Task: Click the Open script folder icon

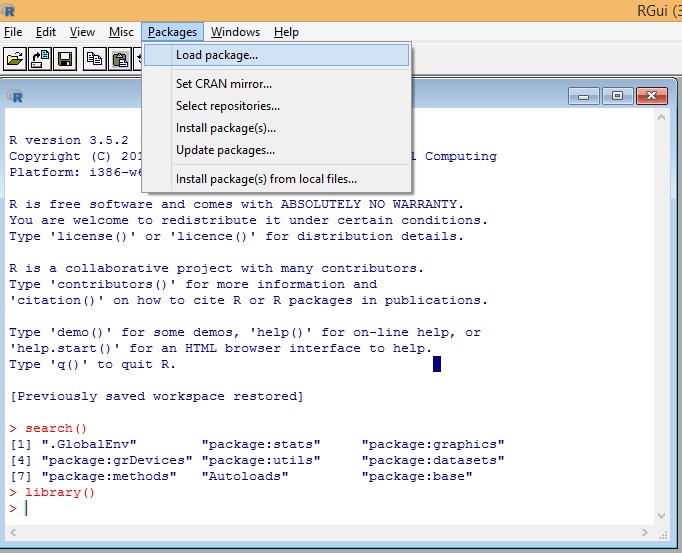Action: pos(14,59)
